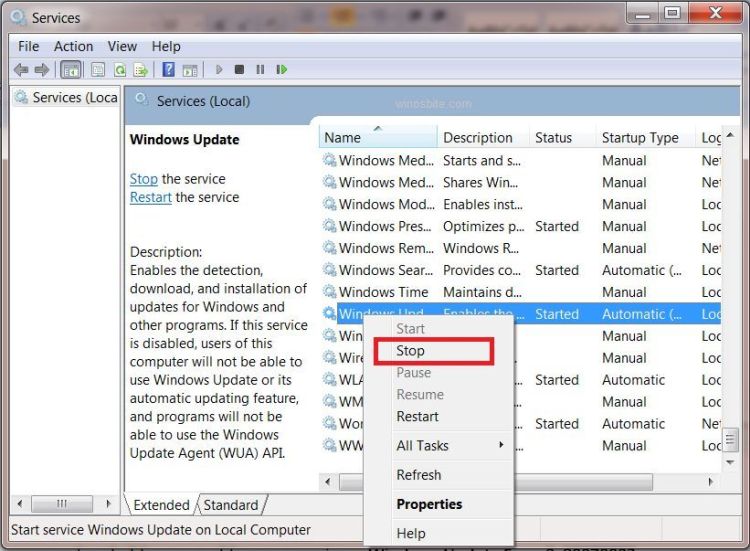The width and height of the screenshot is (750, 551).
Task: Select service described 'Shares Win...'
Action: 520,182
